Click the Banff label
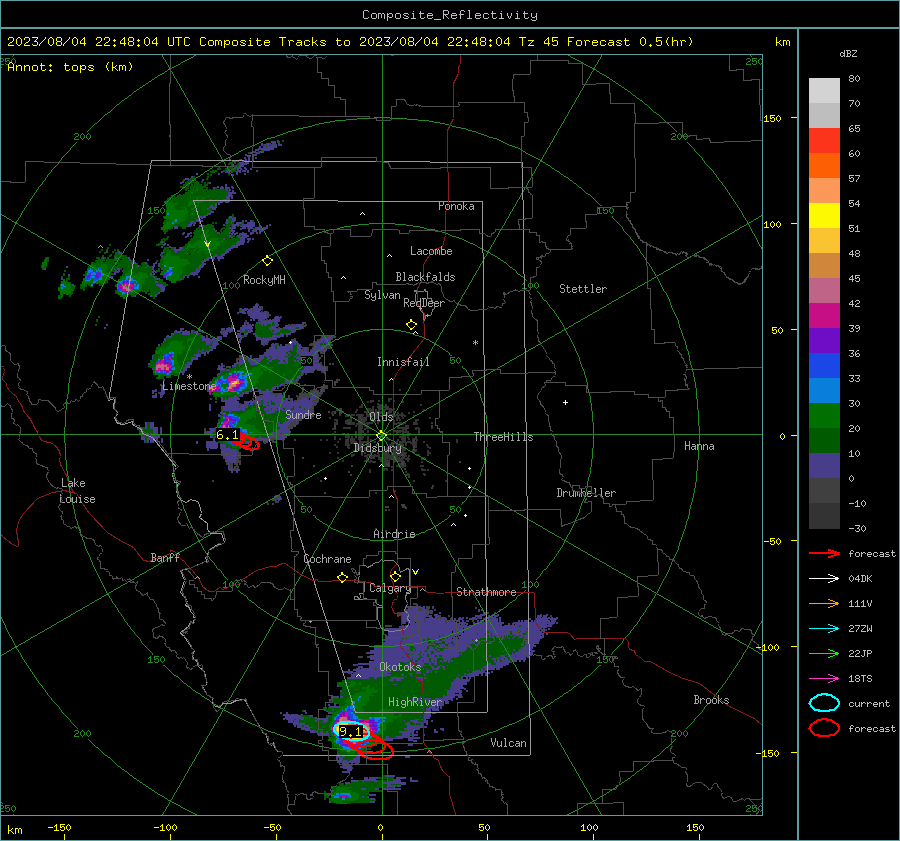900x841 pixels. tap(165, 558)
